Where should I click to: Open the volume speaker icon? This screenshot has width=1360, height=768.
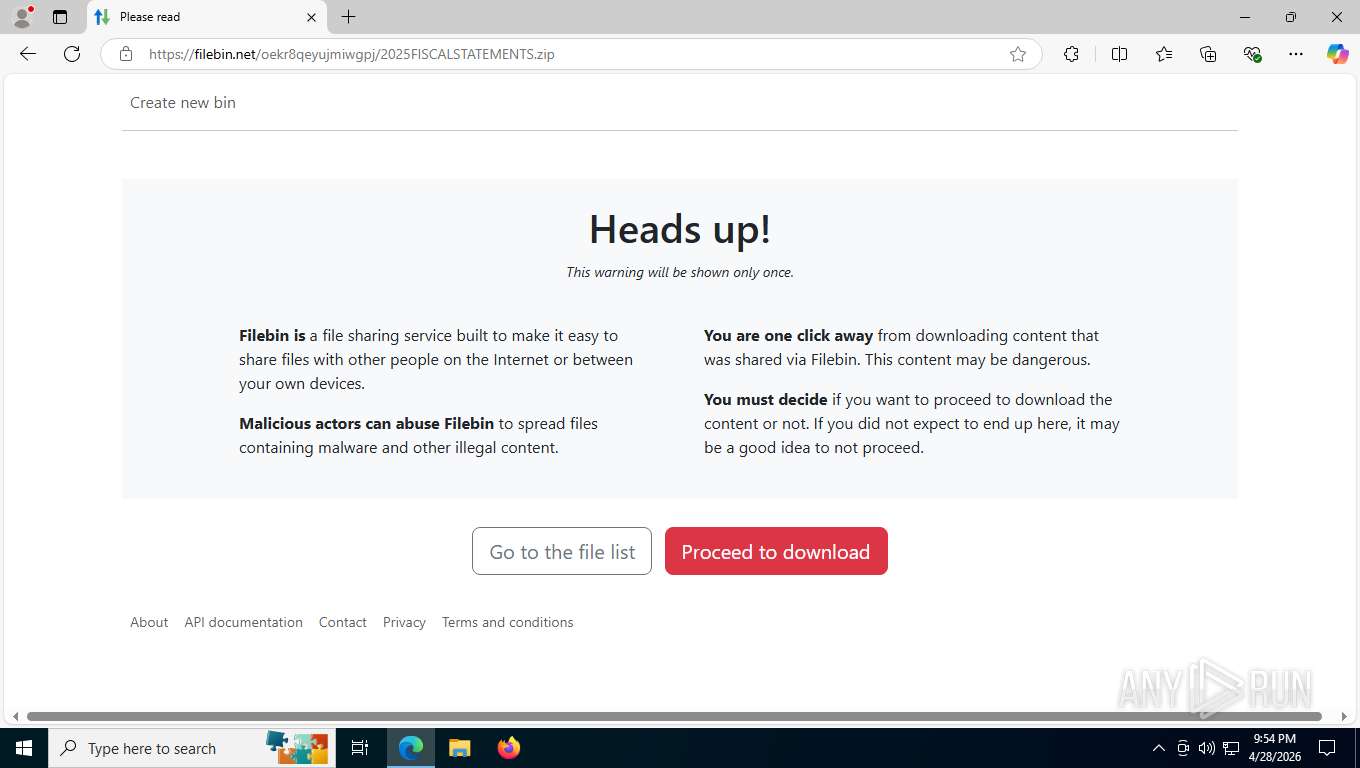pyautogui.click(x=1207, y=748)
